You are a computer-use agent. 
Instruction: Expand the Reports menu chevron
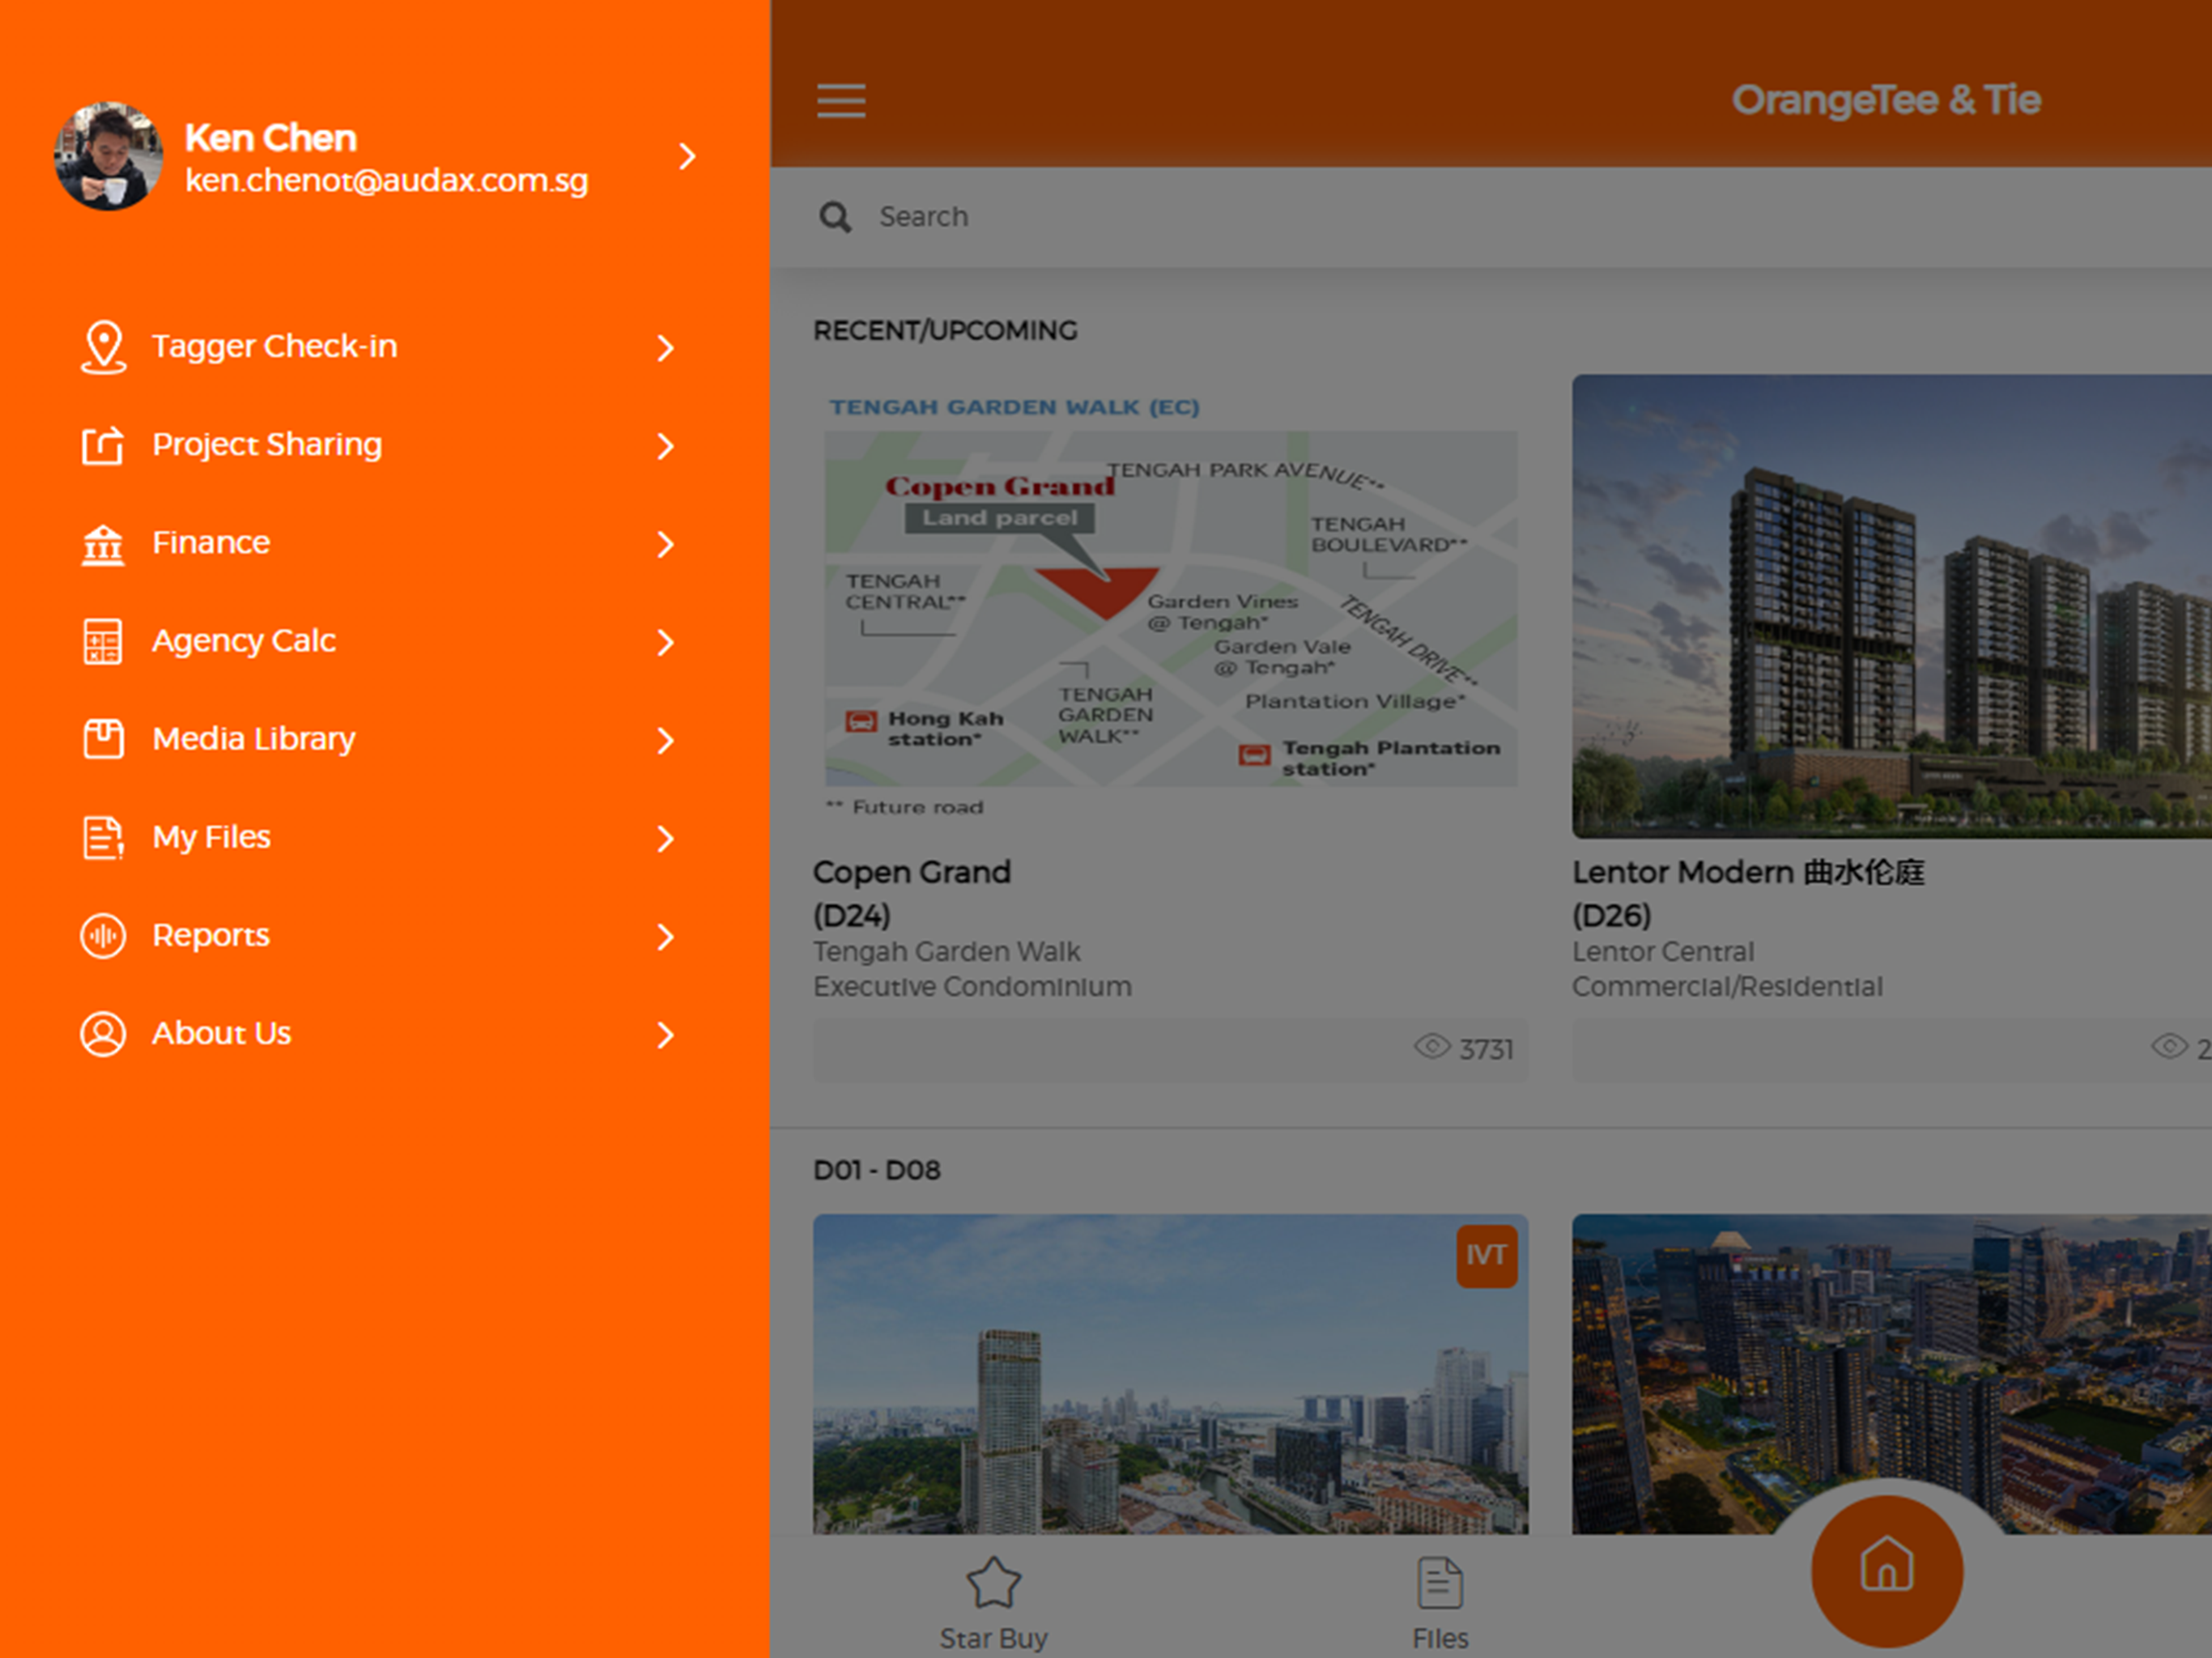point(665,937)
